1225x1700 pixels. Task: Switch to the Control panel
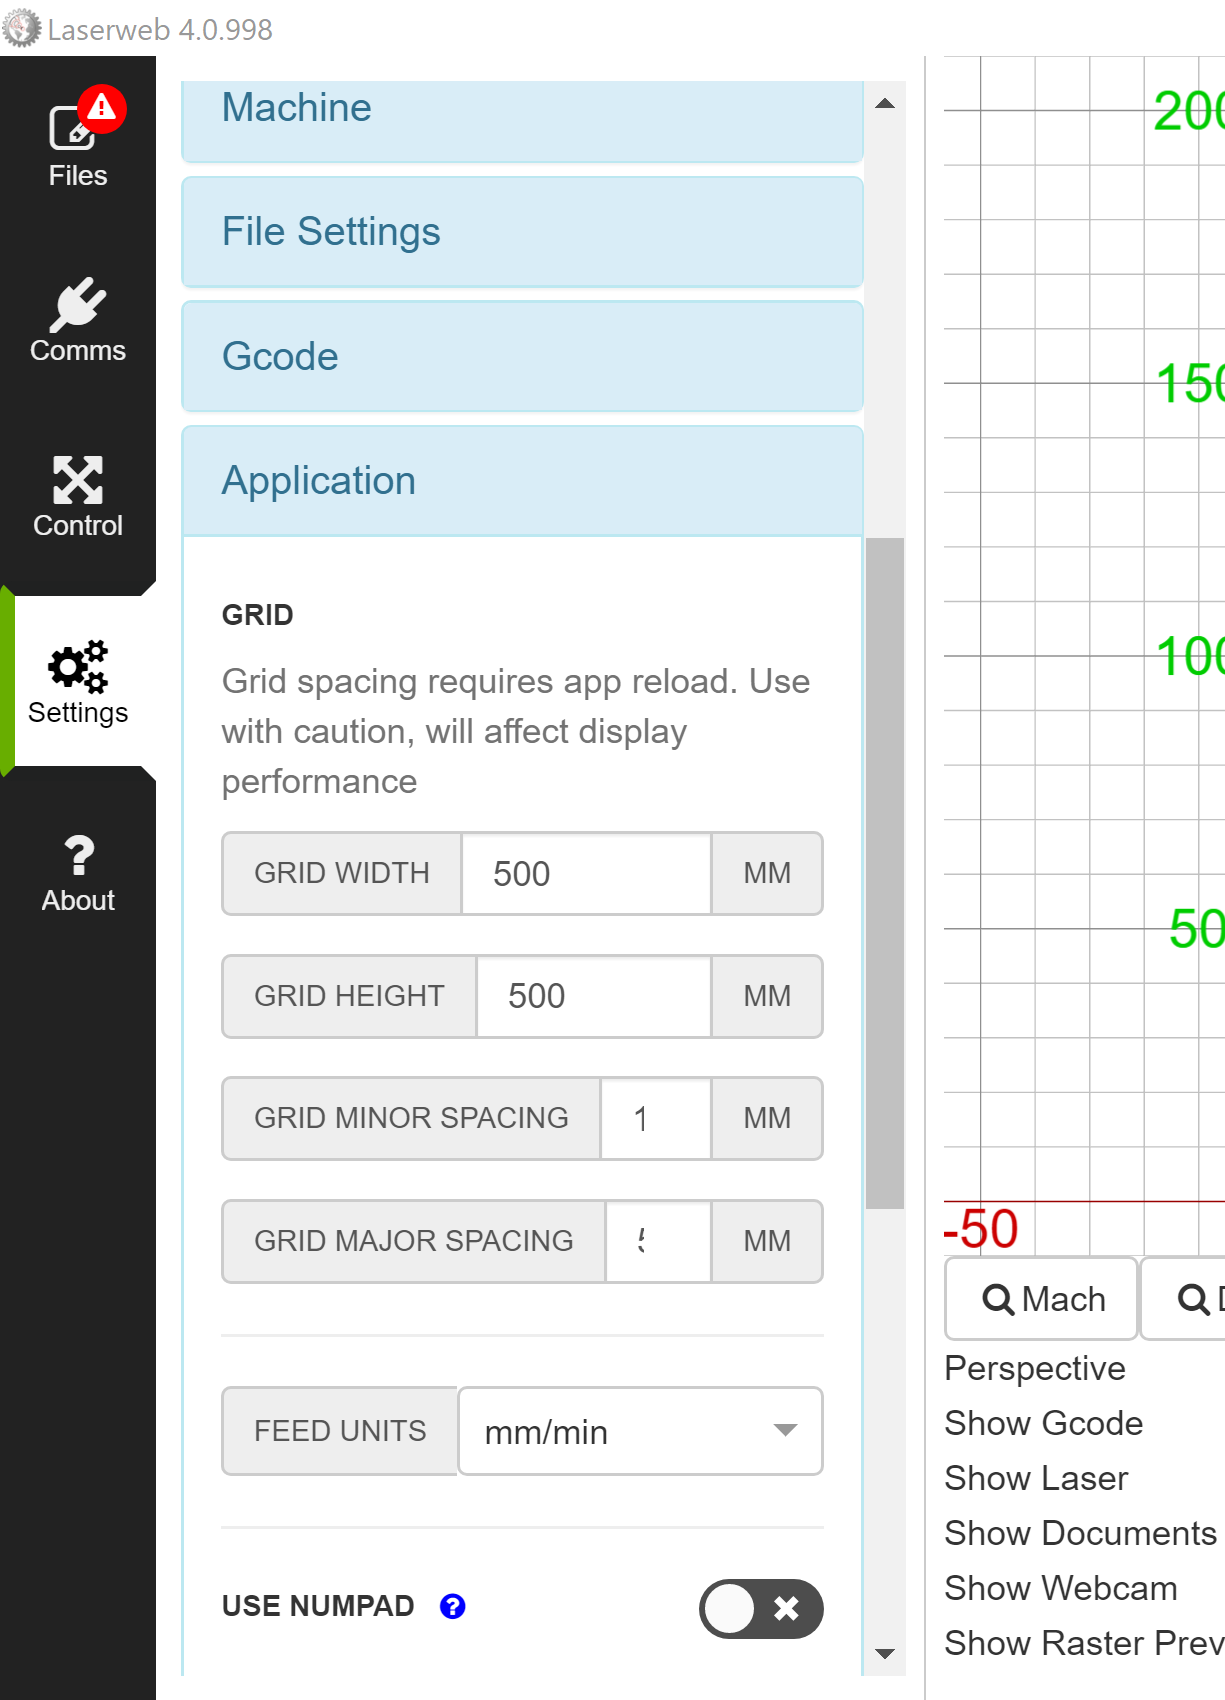pos(78,496)
